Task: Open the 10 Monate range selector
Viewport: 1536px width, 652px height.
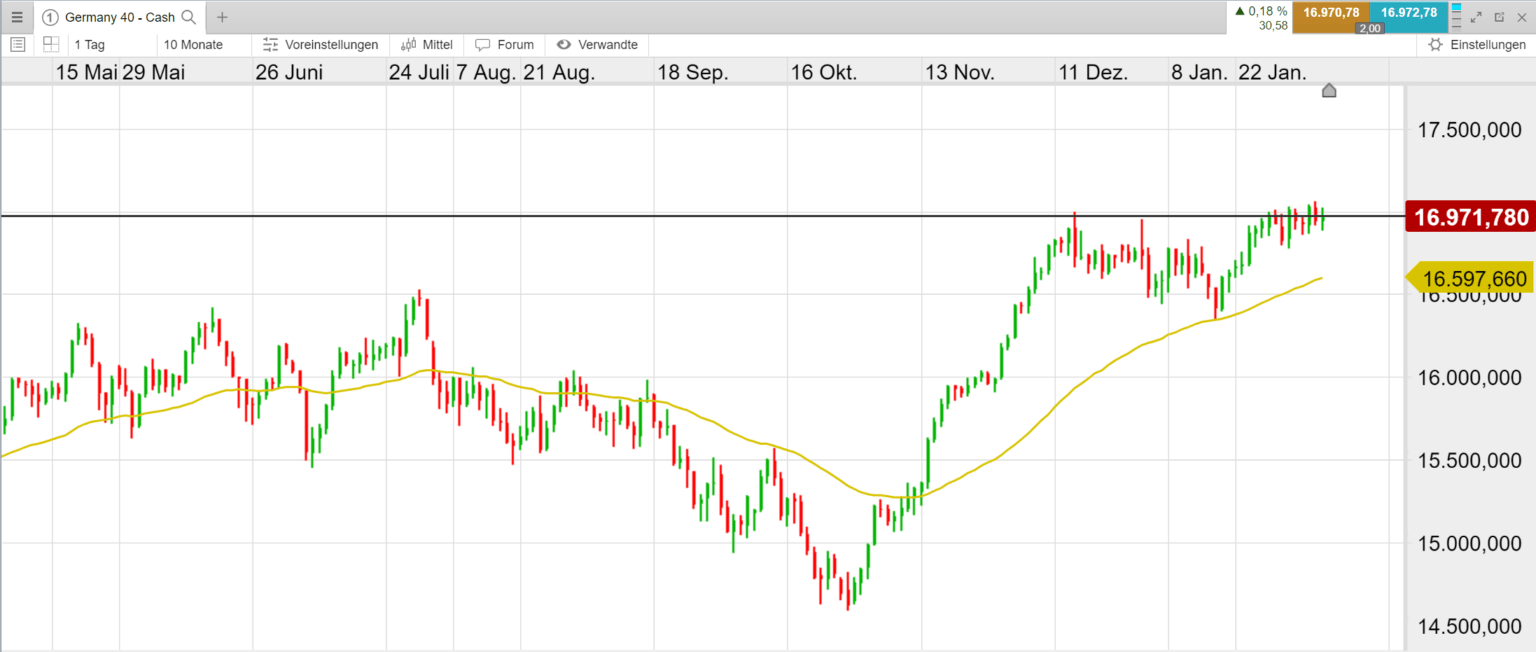Action: pos(194,44)
